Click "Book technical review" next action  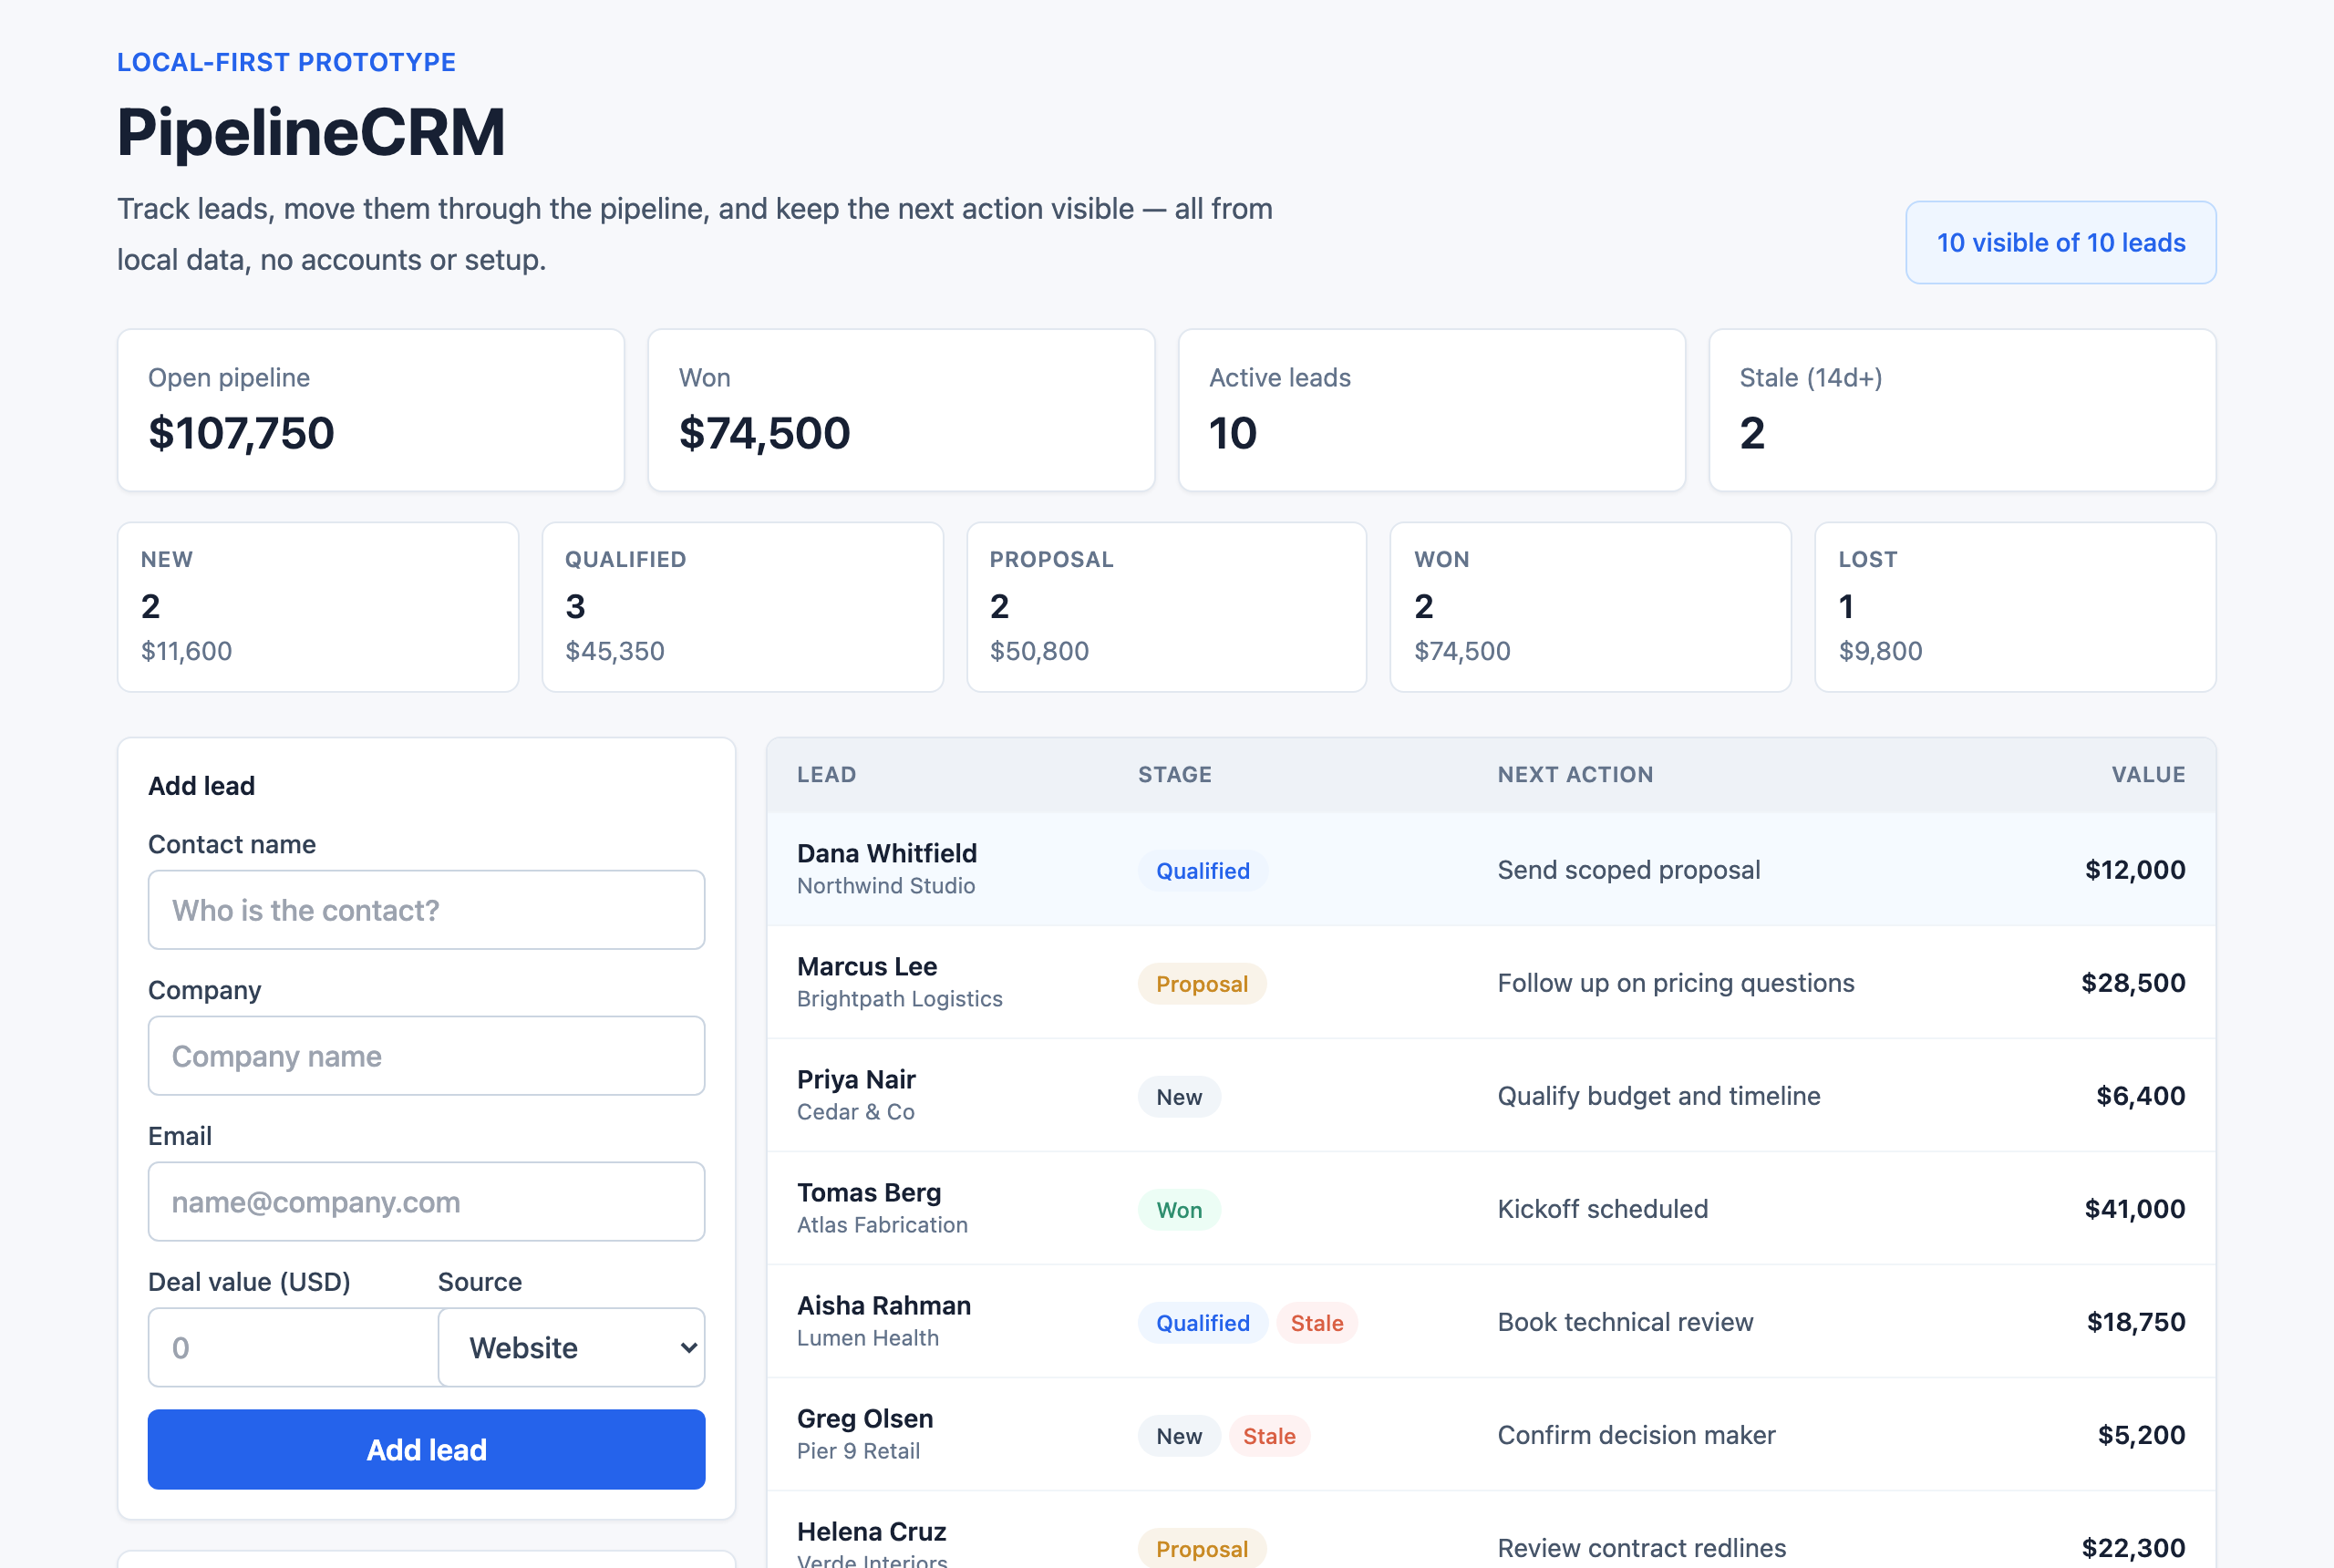(1626, 1322)
